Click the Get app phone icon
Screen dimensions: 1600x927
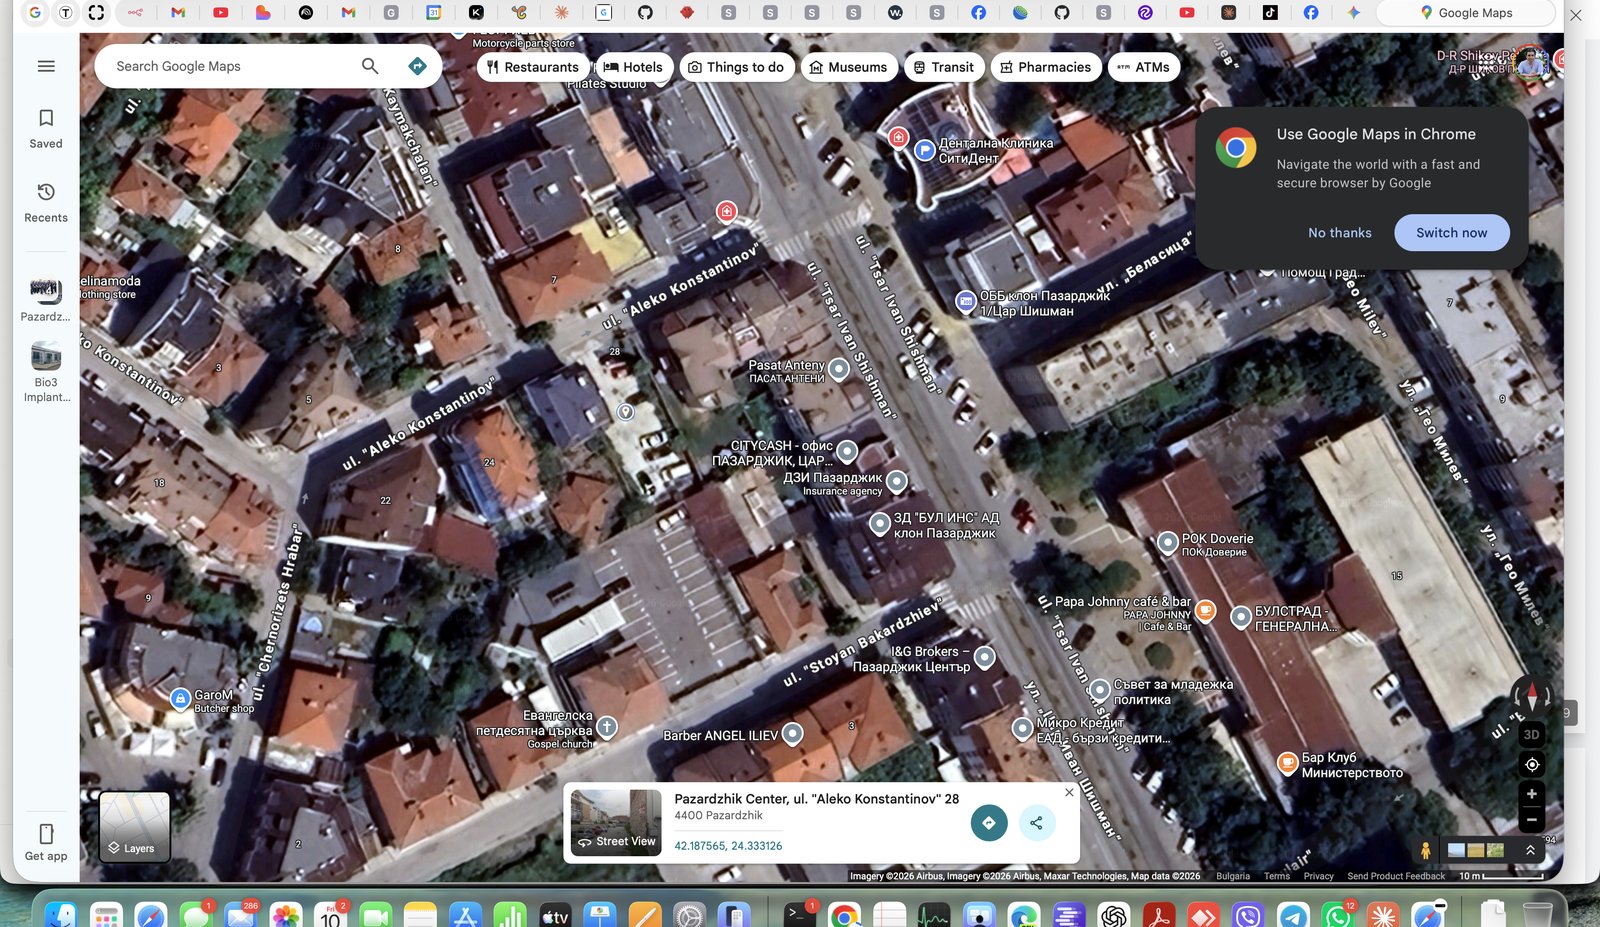(46, 841)
